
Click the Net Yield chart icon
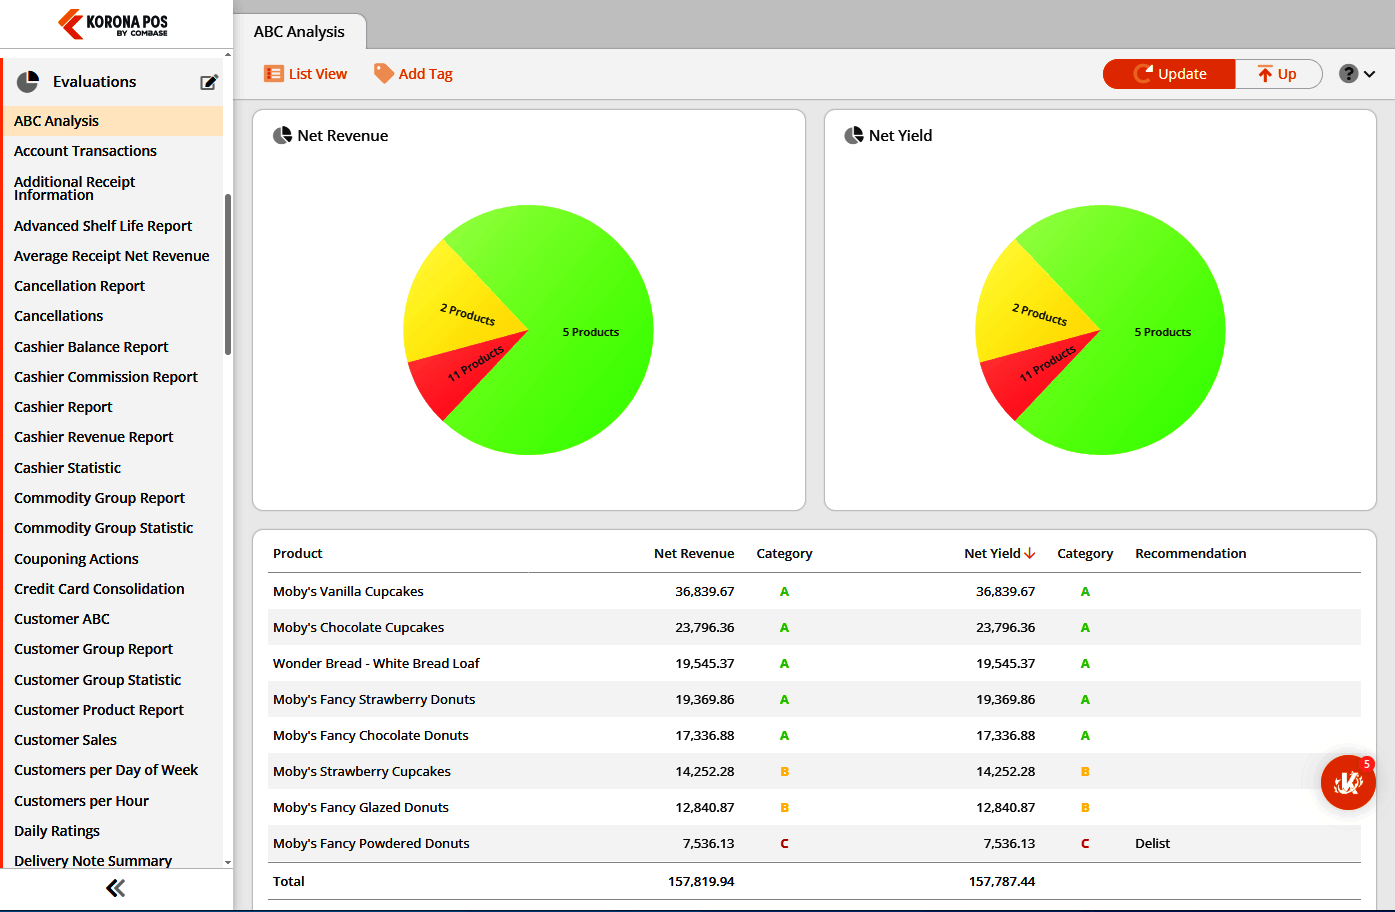(854, 135)
